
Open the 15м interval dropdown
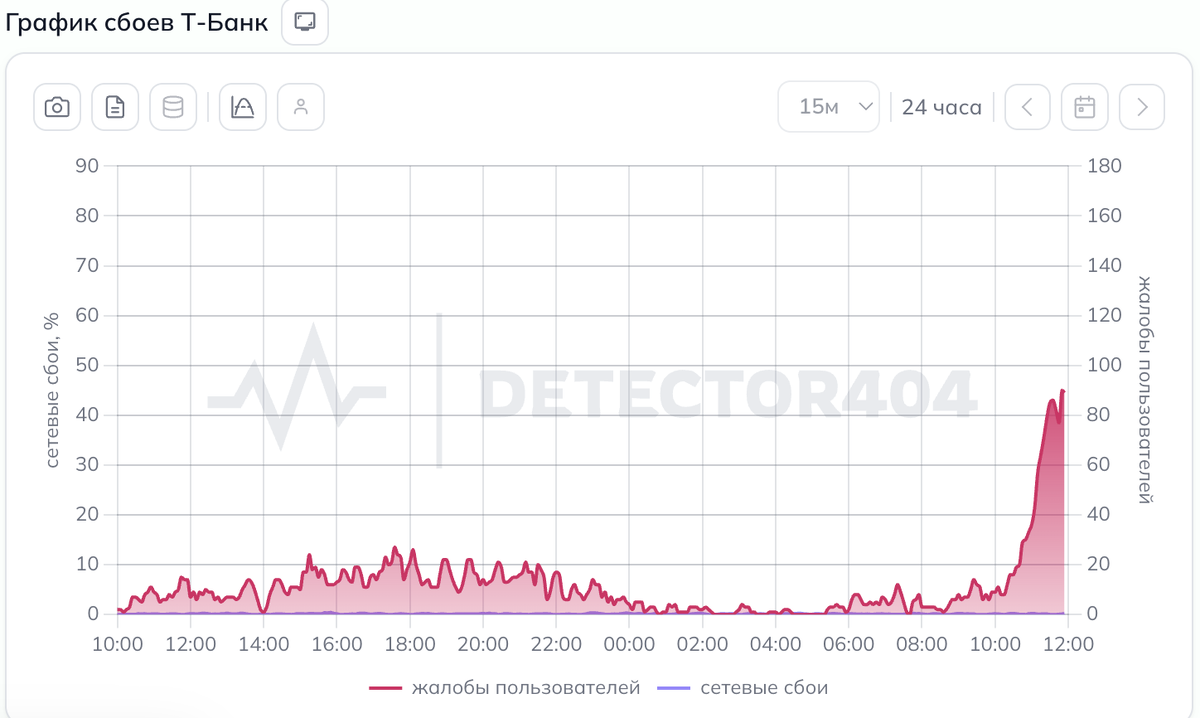pyautogui.click(x=829, y=107)
